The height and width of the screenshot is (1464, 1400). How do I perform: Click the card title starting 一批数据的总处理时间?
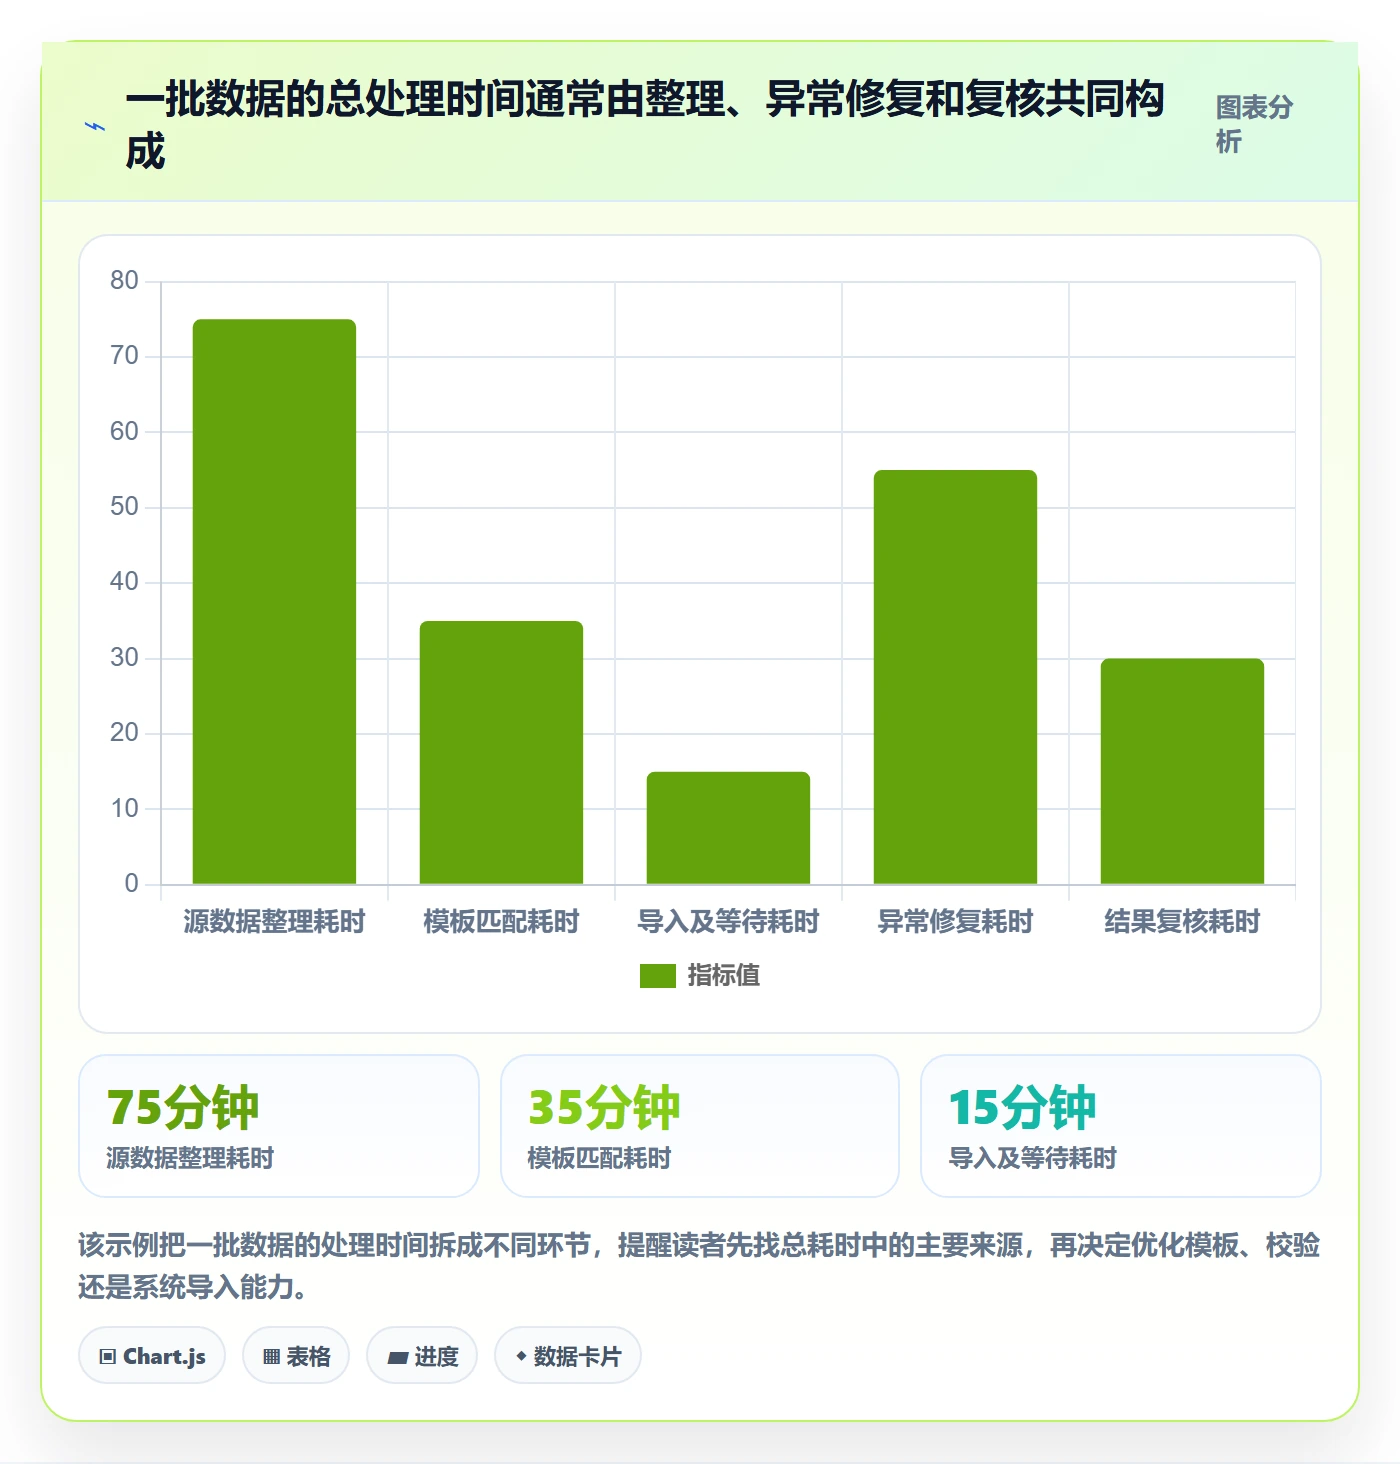point(645,125)
